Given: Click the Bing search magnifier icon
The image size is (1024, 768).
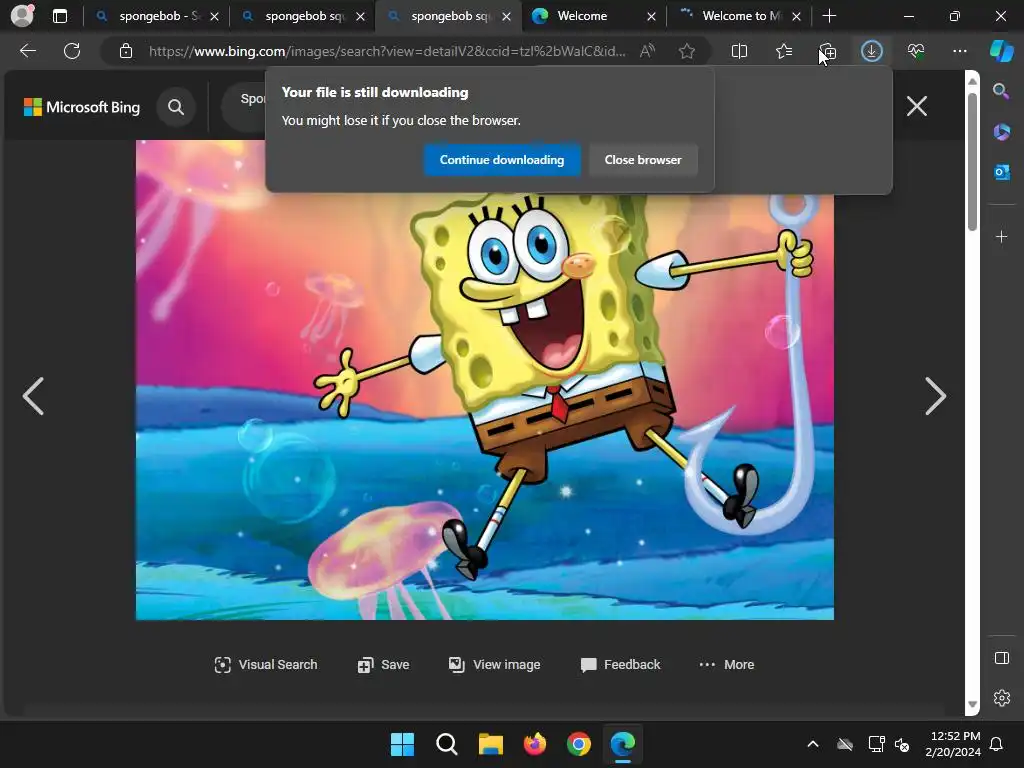Looking at the screenshot, I should (x=176, y=106).
